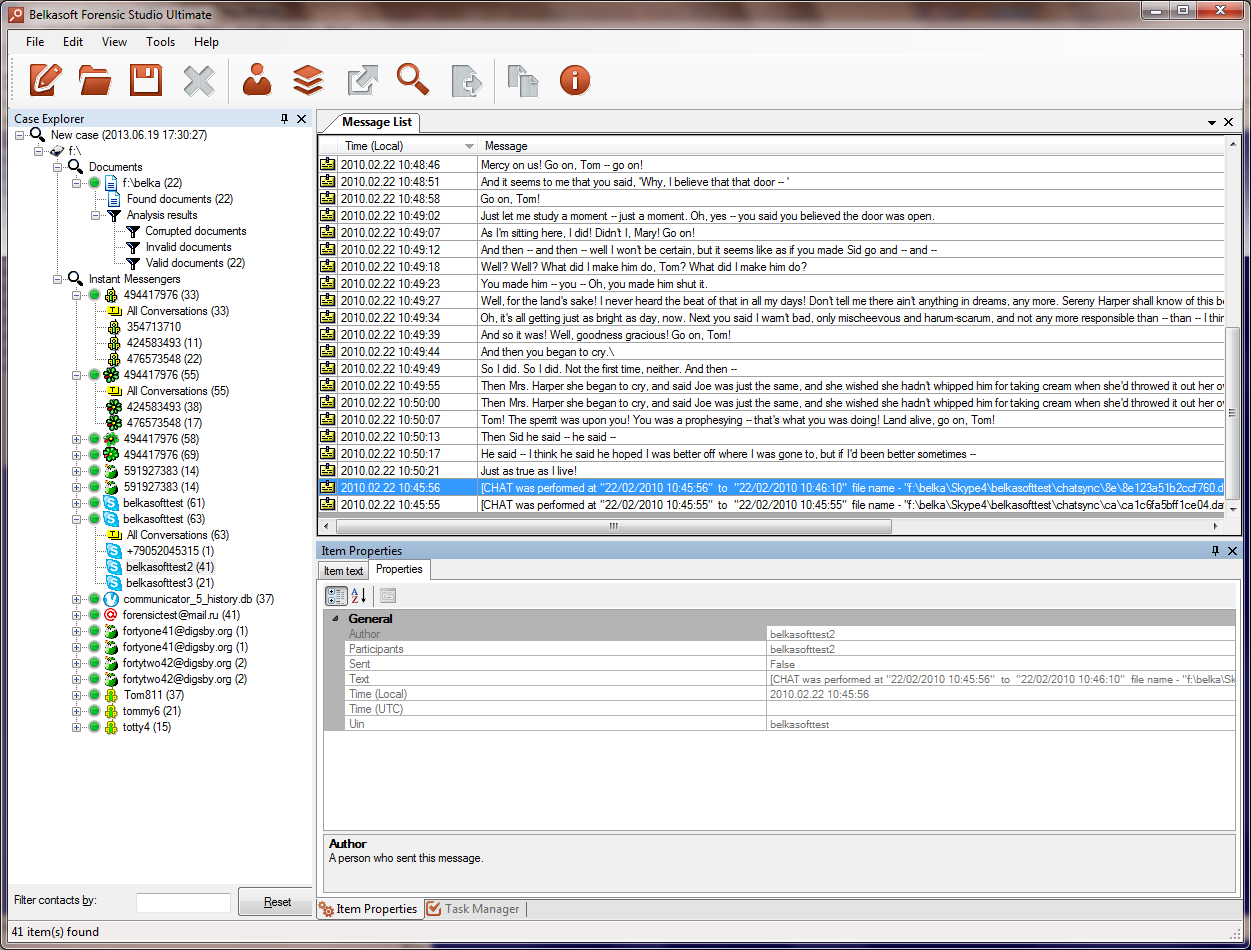This screenshot has width=1251, height=950.
Task: Close the Item Properties panel
Action: [x=1231, y=551]
